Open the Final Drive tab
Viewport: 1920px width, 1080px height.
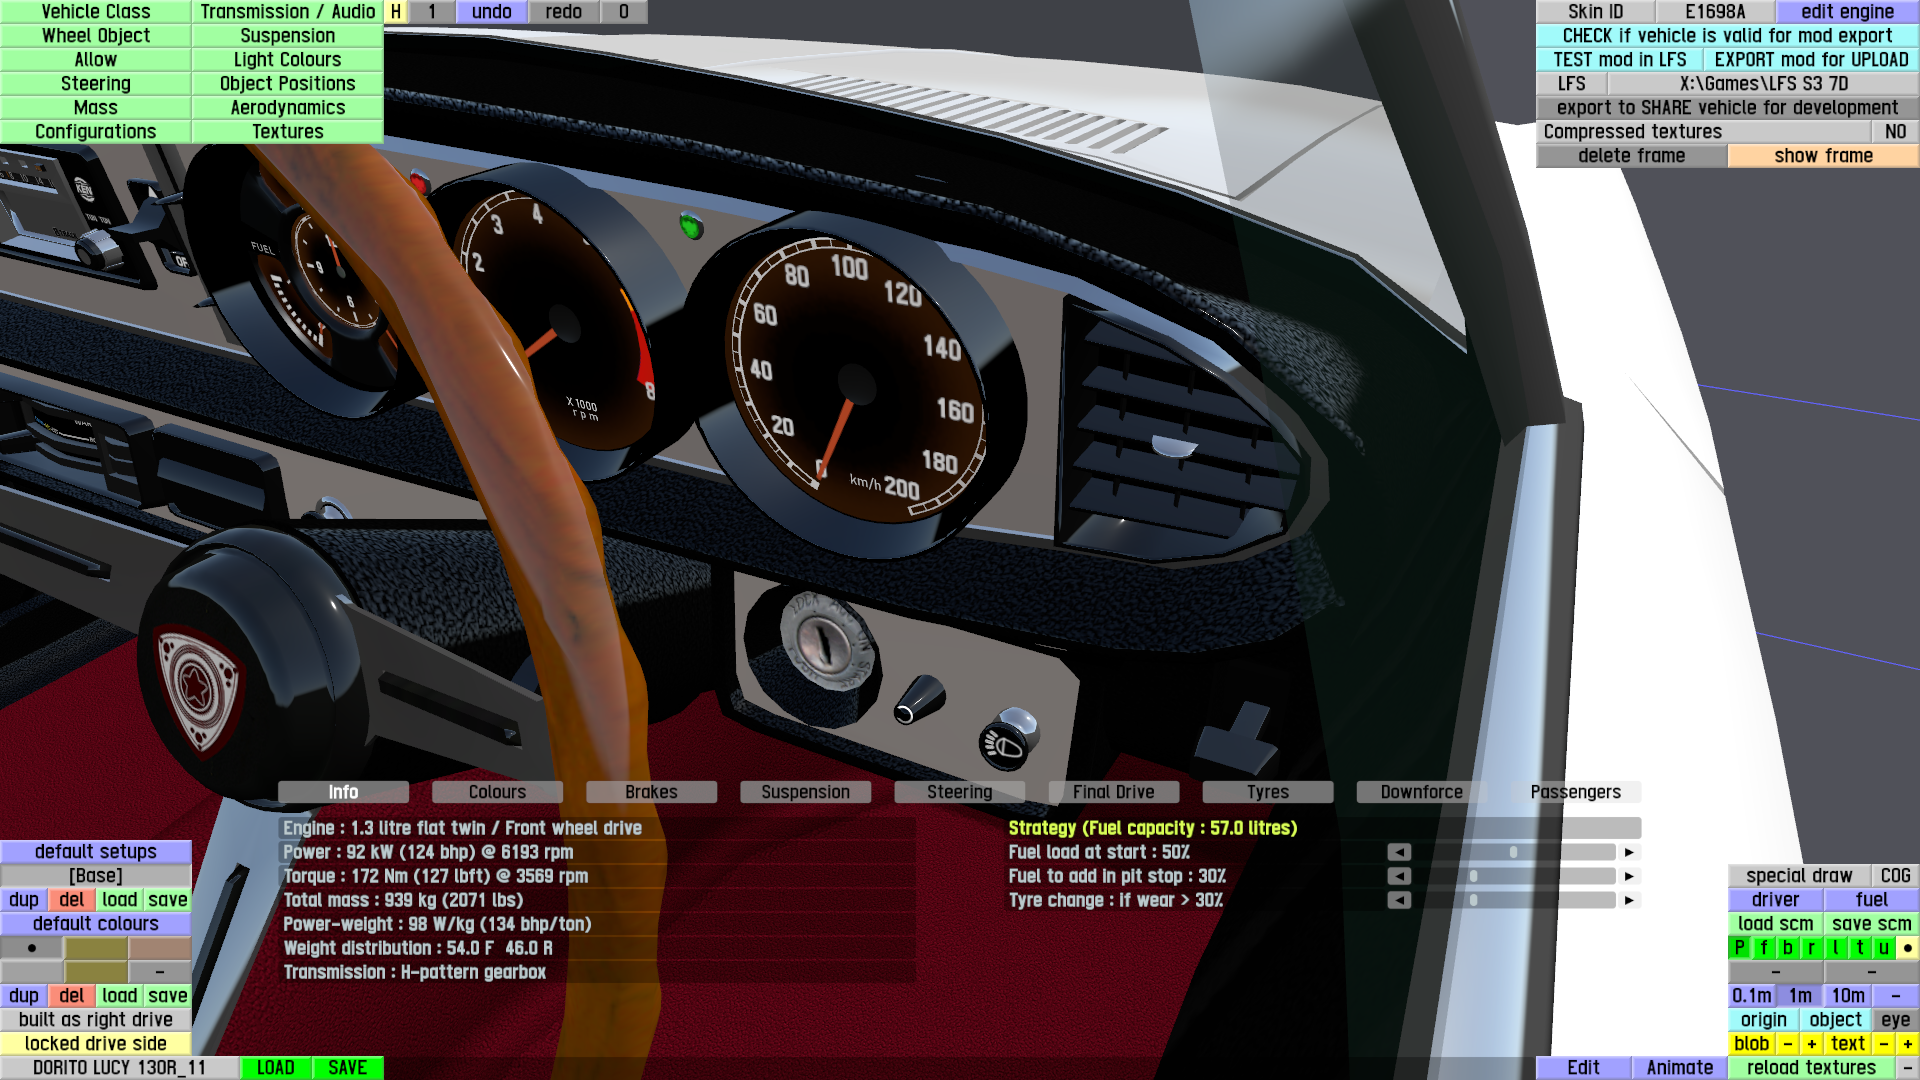tap(1113, 792)
